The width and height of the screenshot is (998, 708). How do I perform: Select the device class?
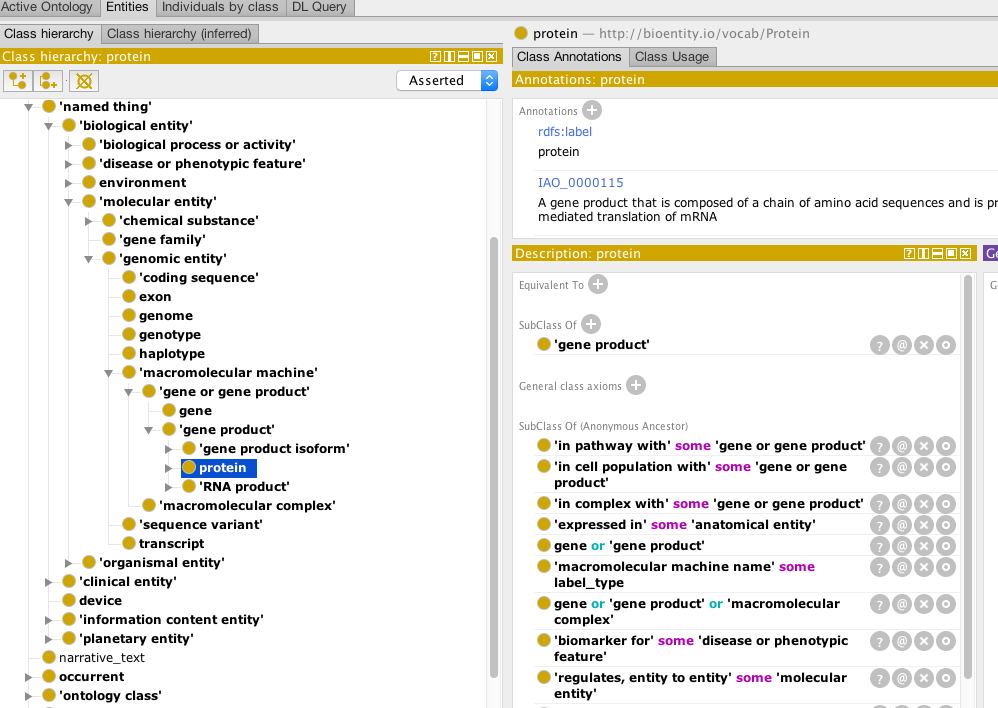click(x=100, y=600)
